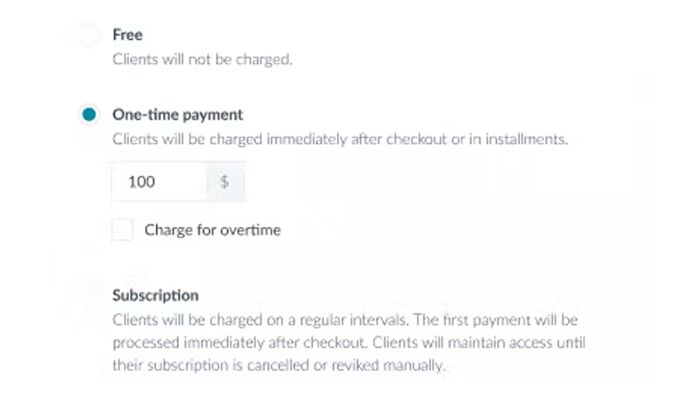Screen dimensions: 700x400
Task: Click the $ currency symbol box
Action: [x=225, y=183]
